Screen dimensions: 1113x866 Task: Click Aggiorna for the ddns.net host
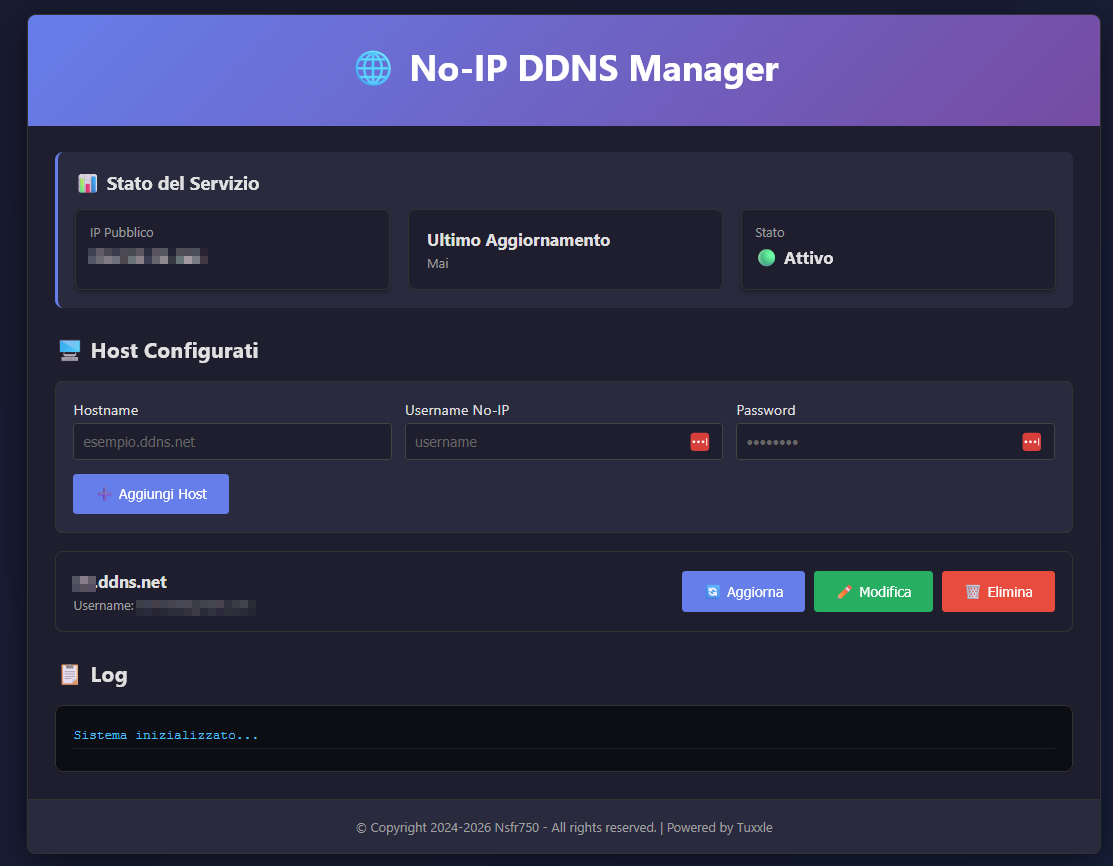(x=743, y=591)
